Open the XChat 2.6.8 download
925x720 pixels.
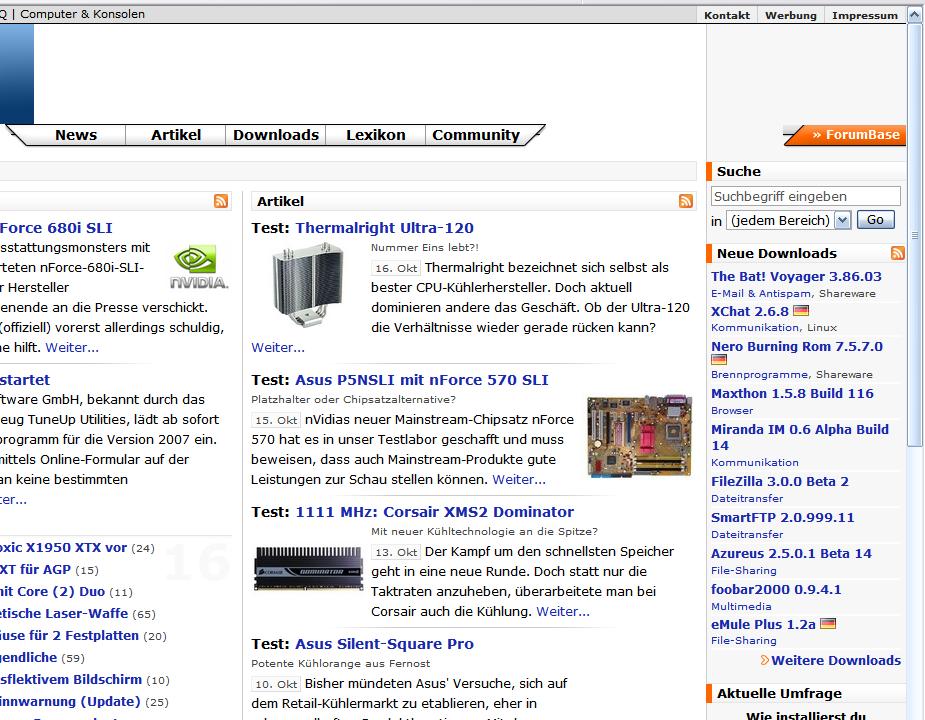tap(749, 311)
